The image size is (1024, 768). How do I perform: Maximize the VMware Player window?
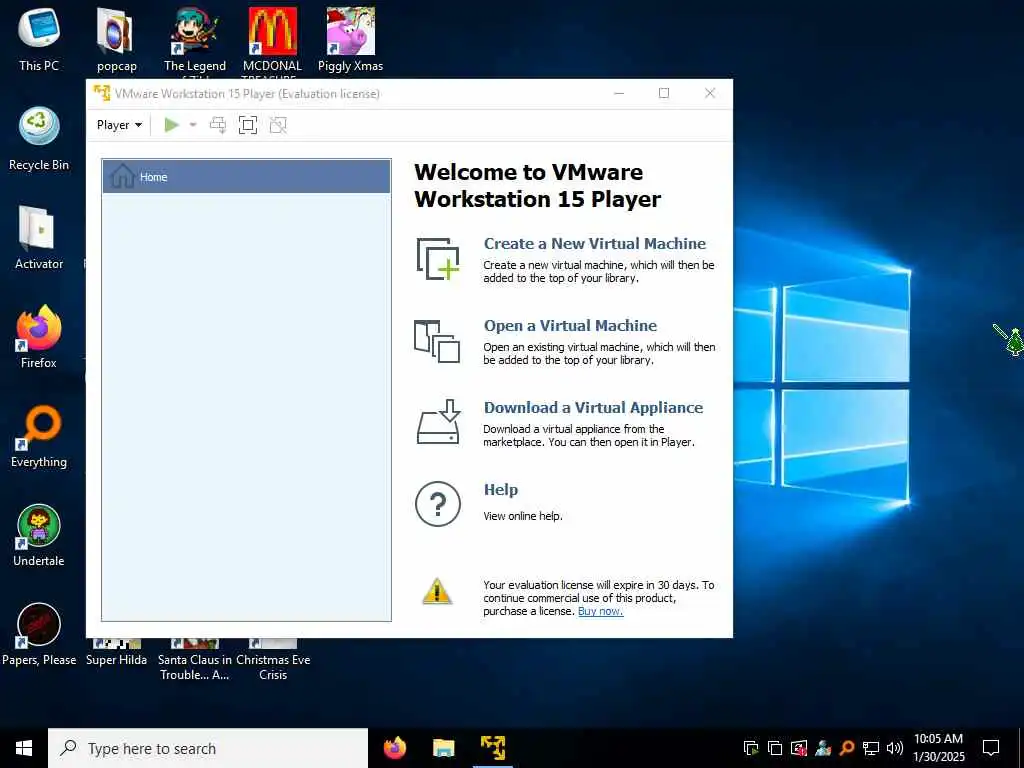coord(664,93)
